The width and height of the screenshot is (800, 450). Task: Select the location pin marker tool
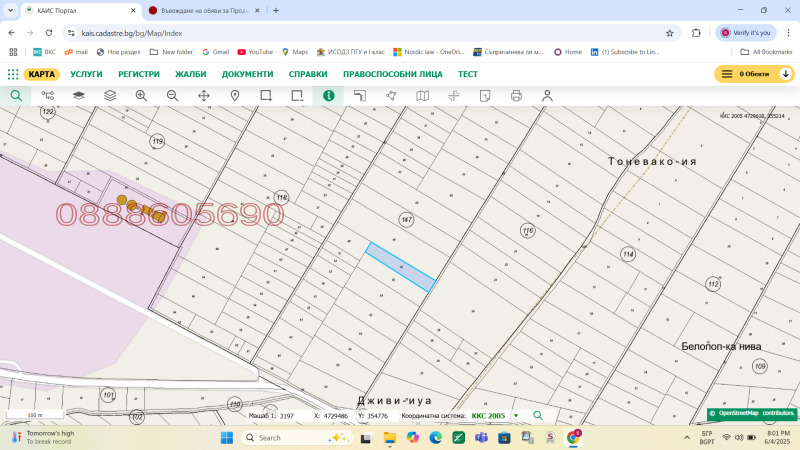tap(235, 96)
